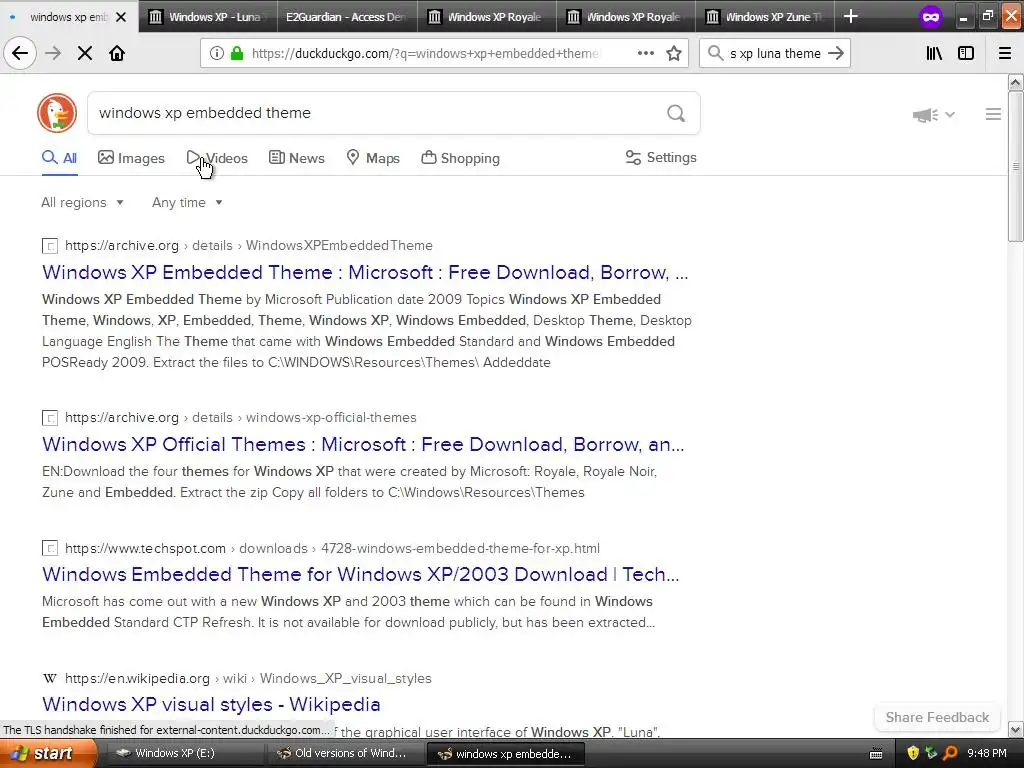Select the Images search category
Viewport: 1024px width, 768px height.
[x=131, y=158]
